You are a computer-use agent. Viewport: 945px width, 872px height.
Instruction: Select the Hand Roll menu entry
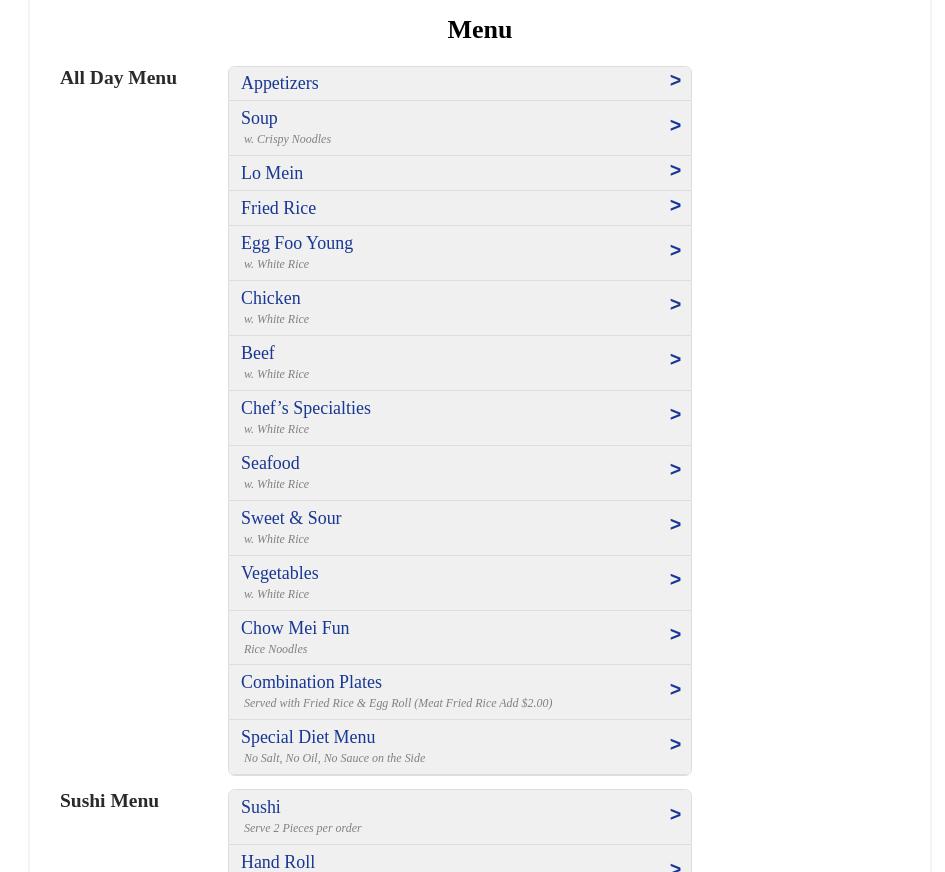pos(278,862)
